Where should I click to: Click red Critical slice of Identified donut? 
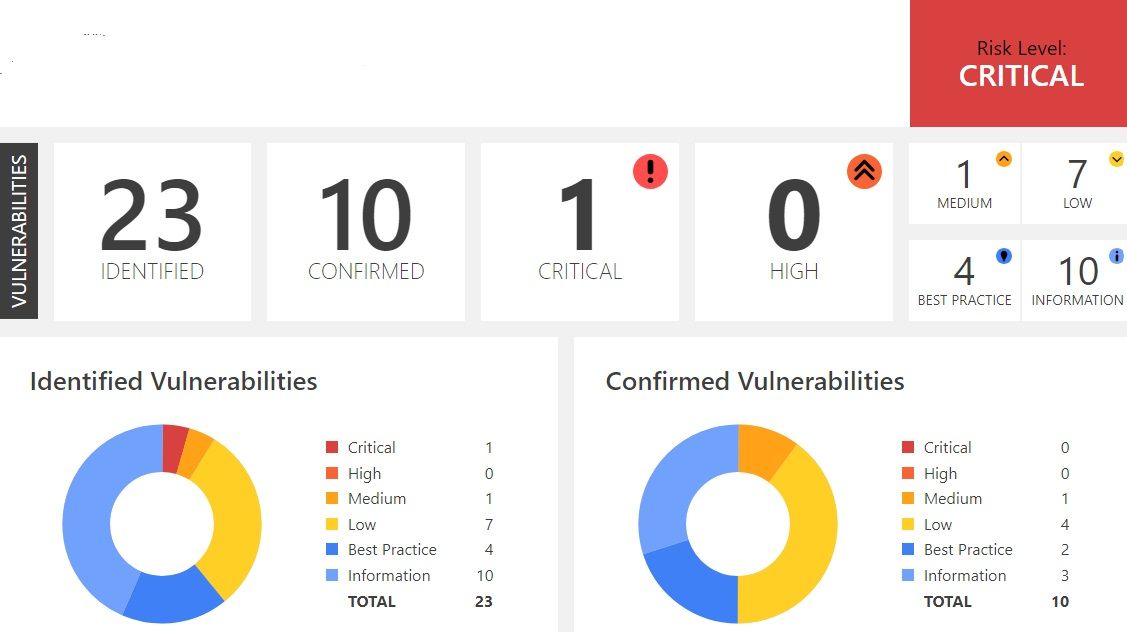(173, 448)
